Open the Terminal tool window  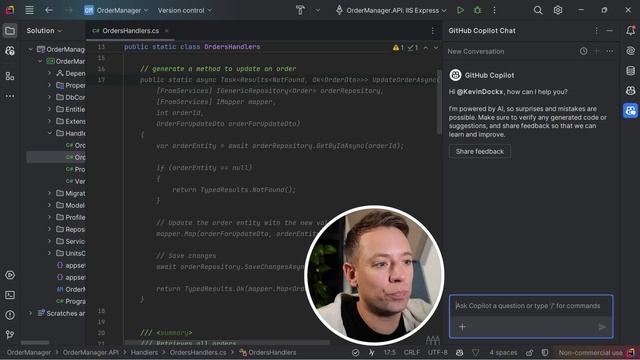[10, 295]
